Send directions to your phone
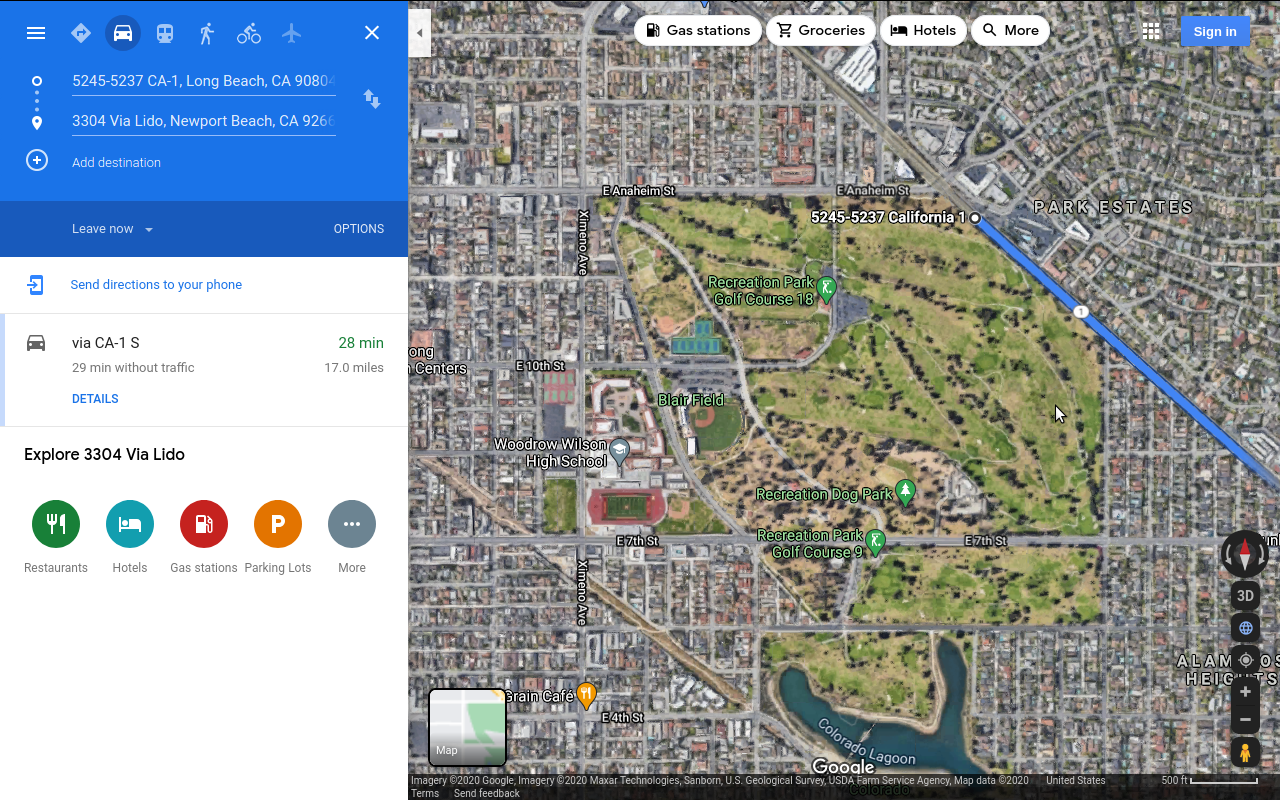The width and height of the screenshot is (1280, 800). click(x=156, y=285)
